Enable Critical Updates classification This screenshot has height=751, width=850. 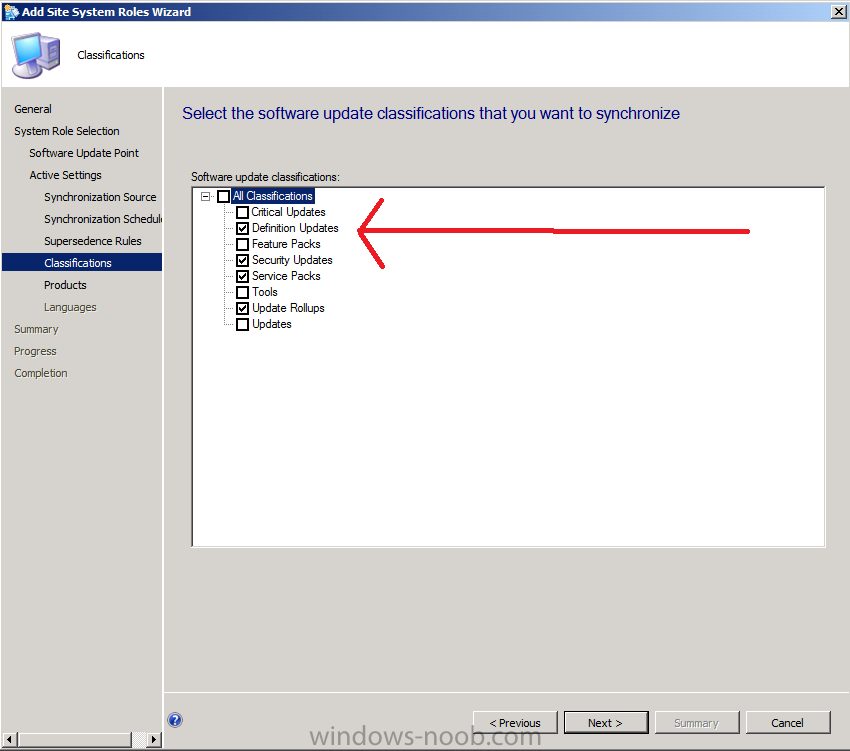[242, 213]
